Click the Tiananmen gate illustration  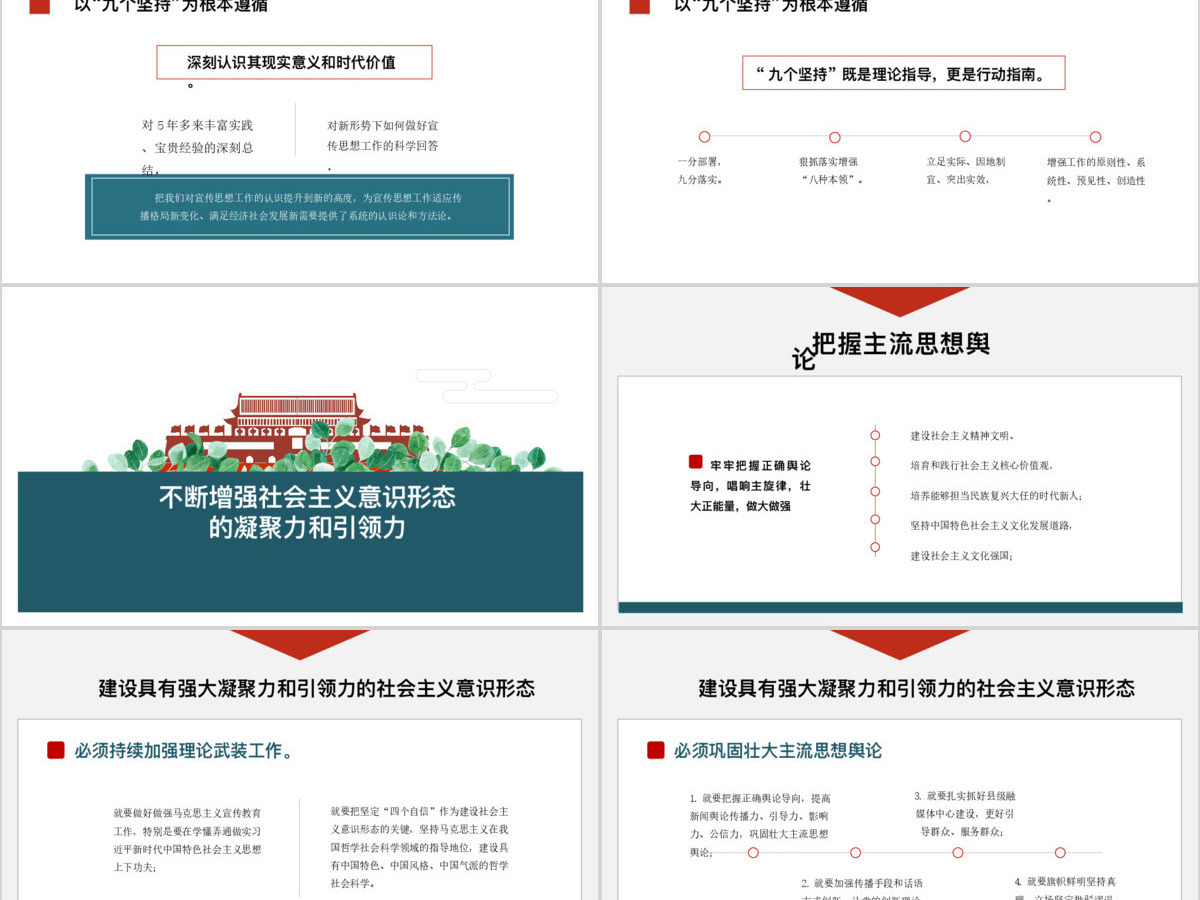297,432
